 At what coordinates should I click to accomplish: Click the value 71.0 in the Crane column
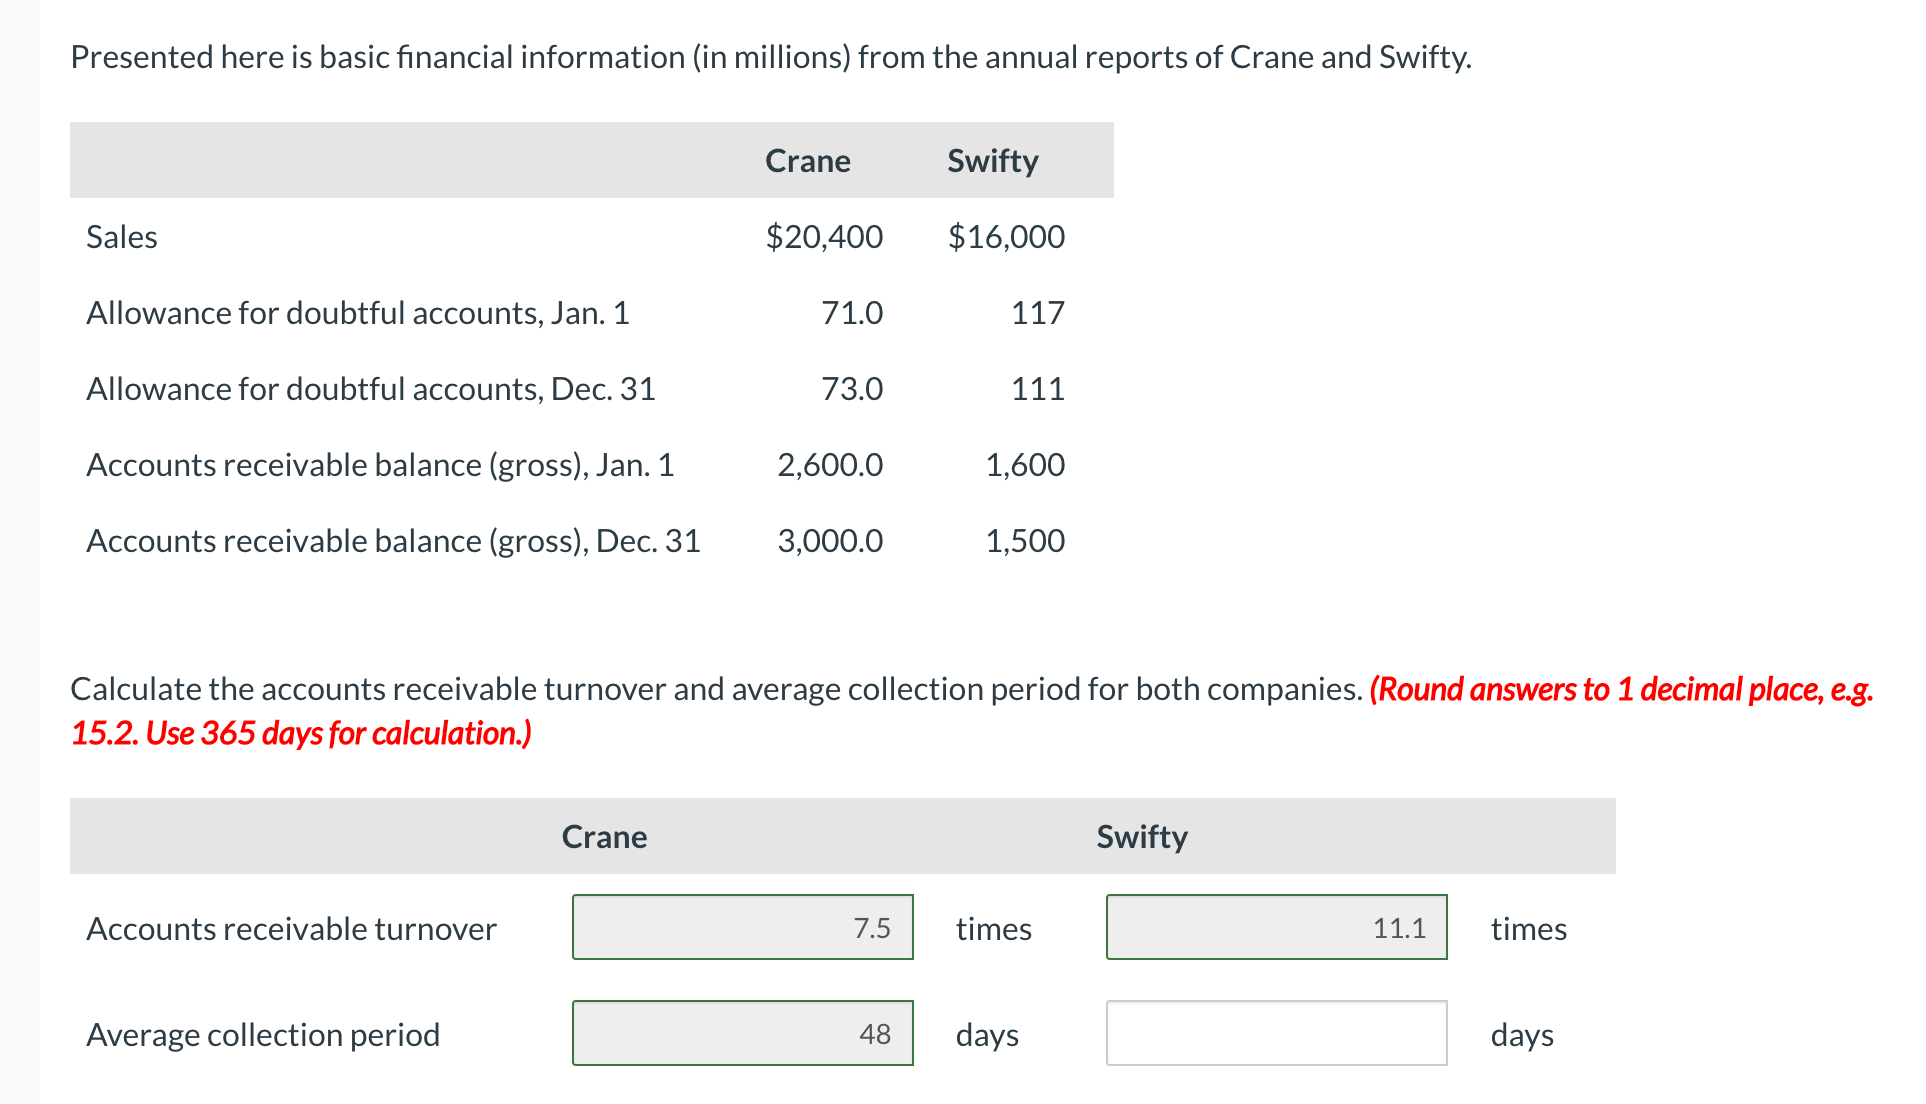[x=851, y=312]
